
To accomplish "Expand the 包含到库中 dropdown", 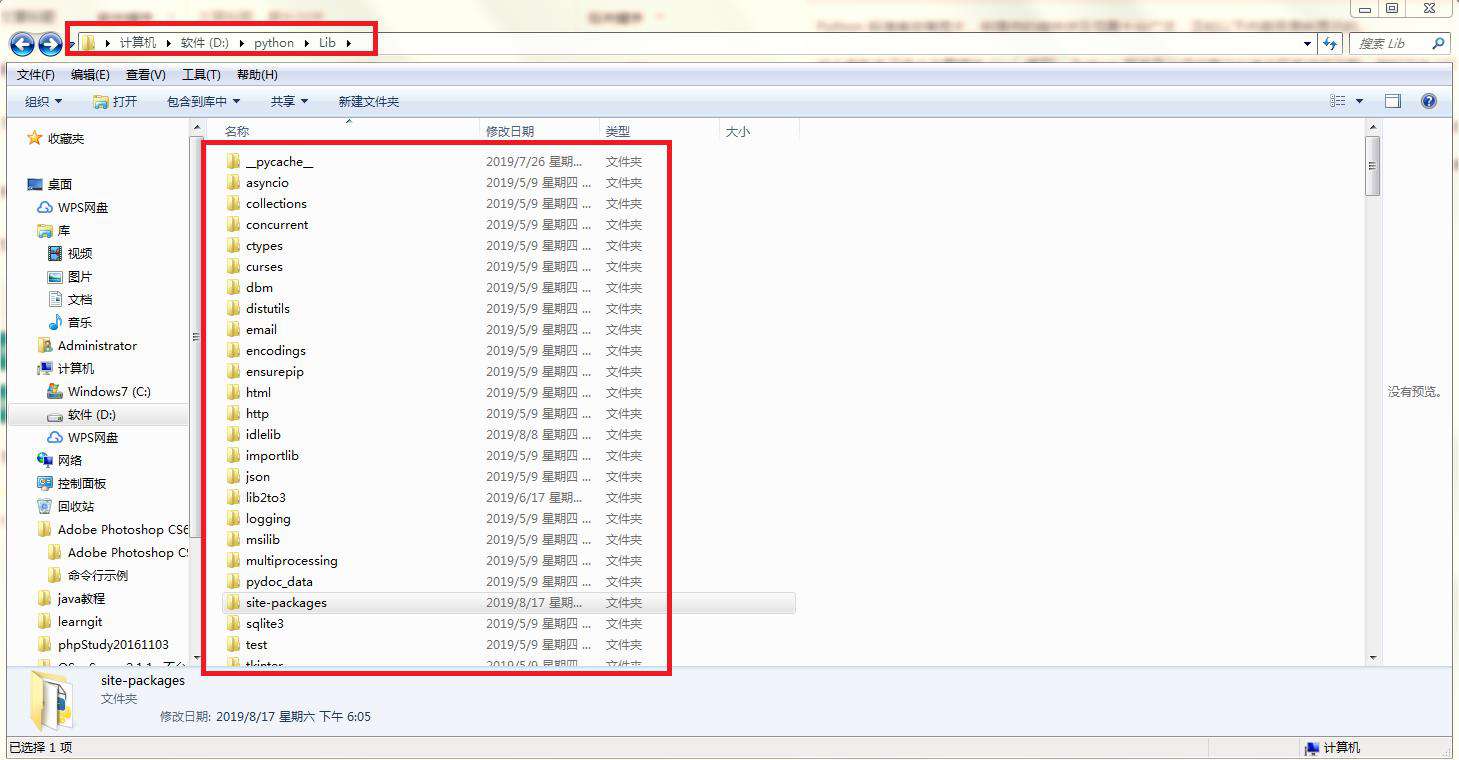I will click(203, 101).
